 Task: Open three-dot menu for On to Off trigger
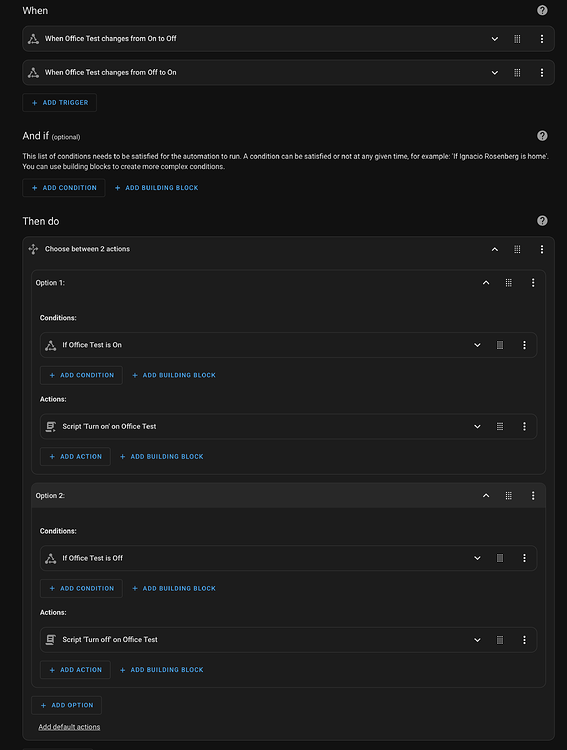click(542, 39)
